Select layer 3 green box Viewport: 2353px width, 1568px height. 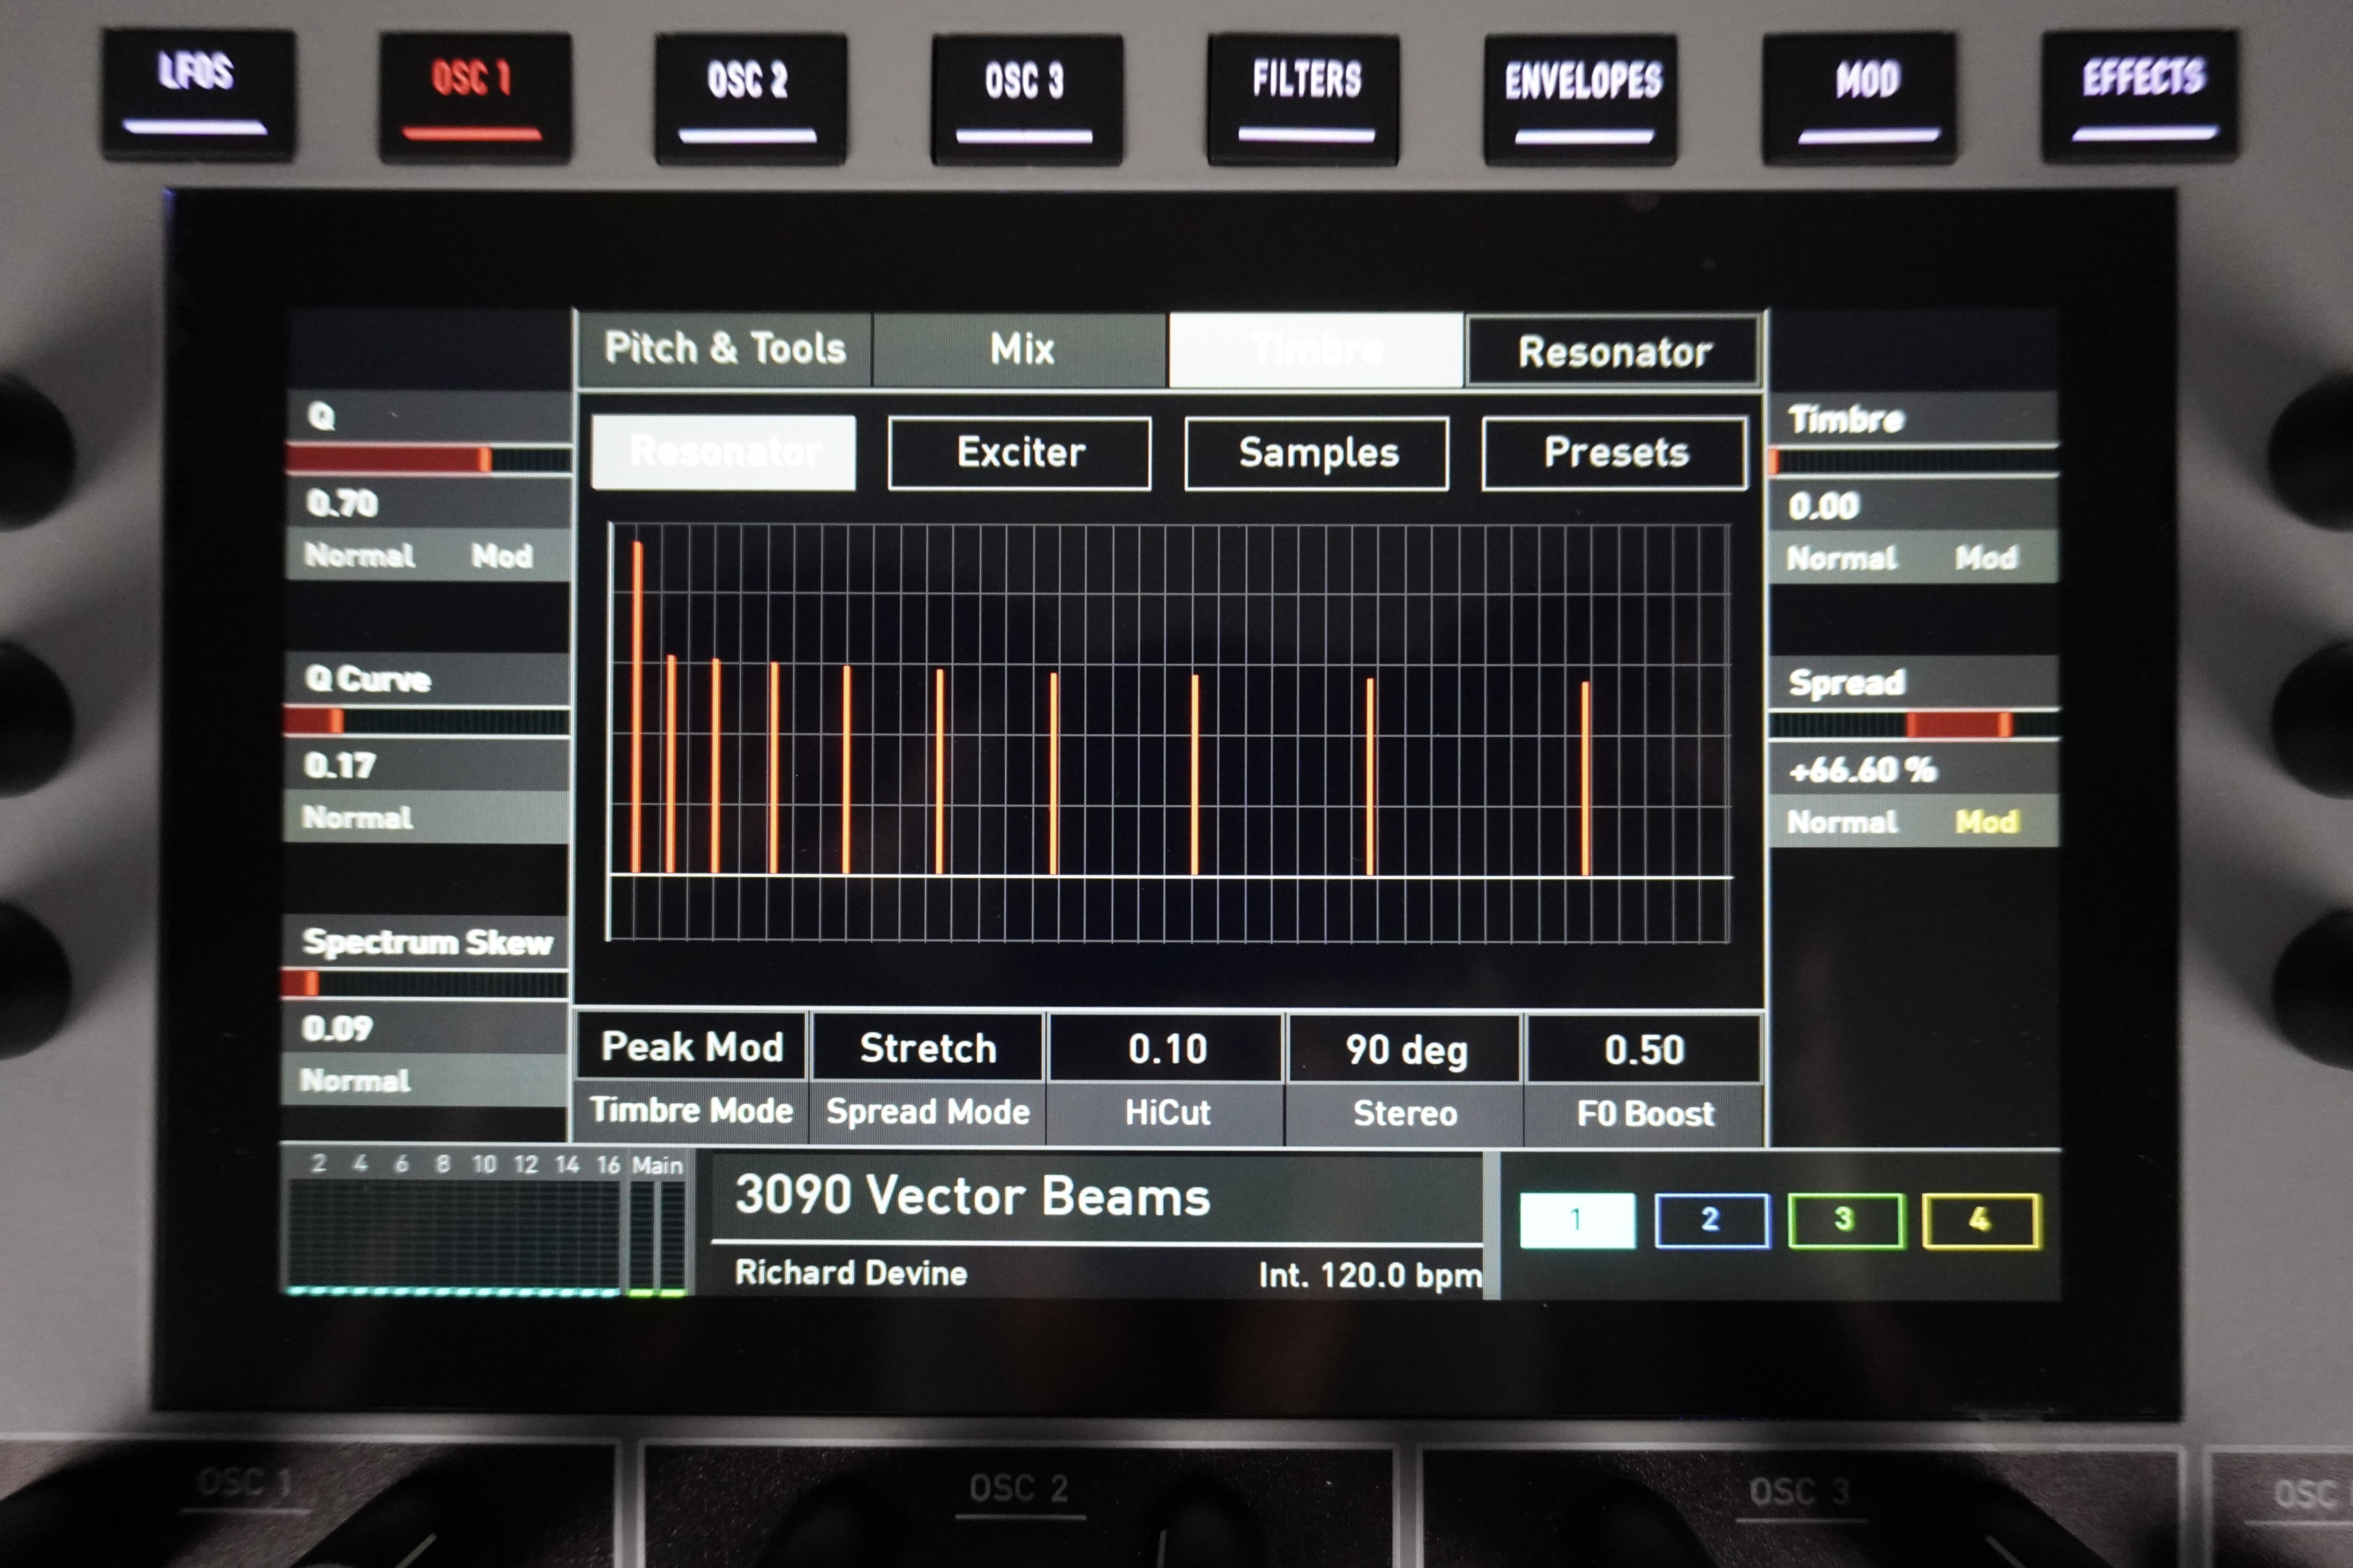point(1845,1220)
